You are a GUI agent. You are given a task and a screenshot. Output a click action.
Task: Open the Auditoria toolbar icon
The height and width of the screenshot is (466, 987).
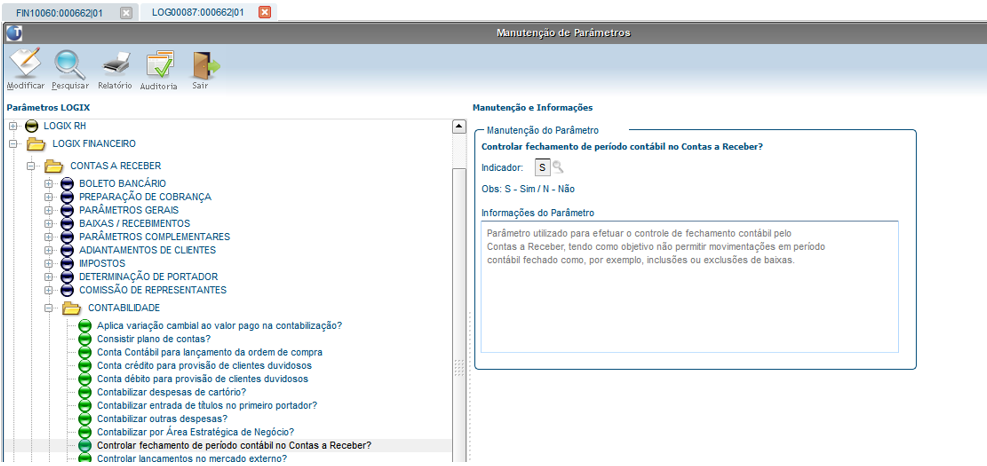pyautogui.click(x=159, y=64)
